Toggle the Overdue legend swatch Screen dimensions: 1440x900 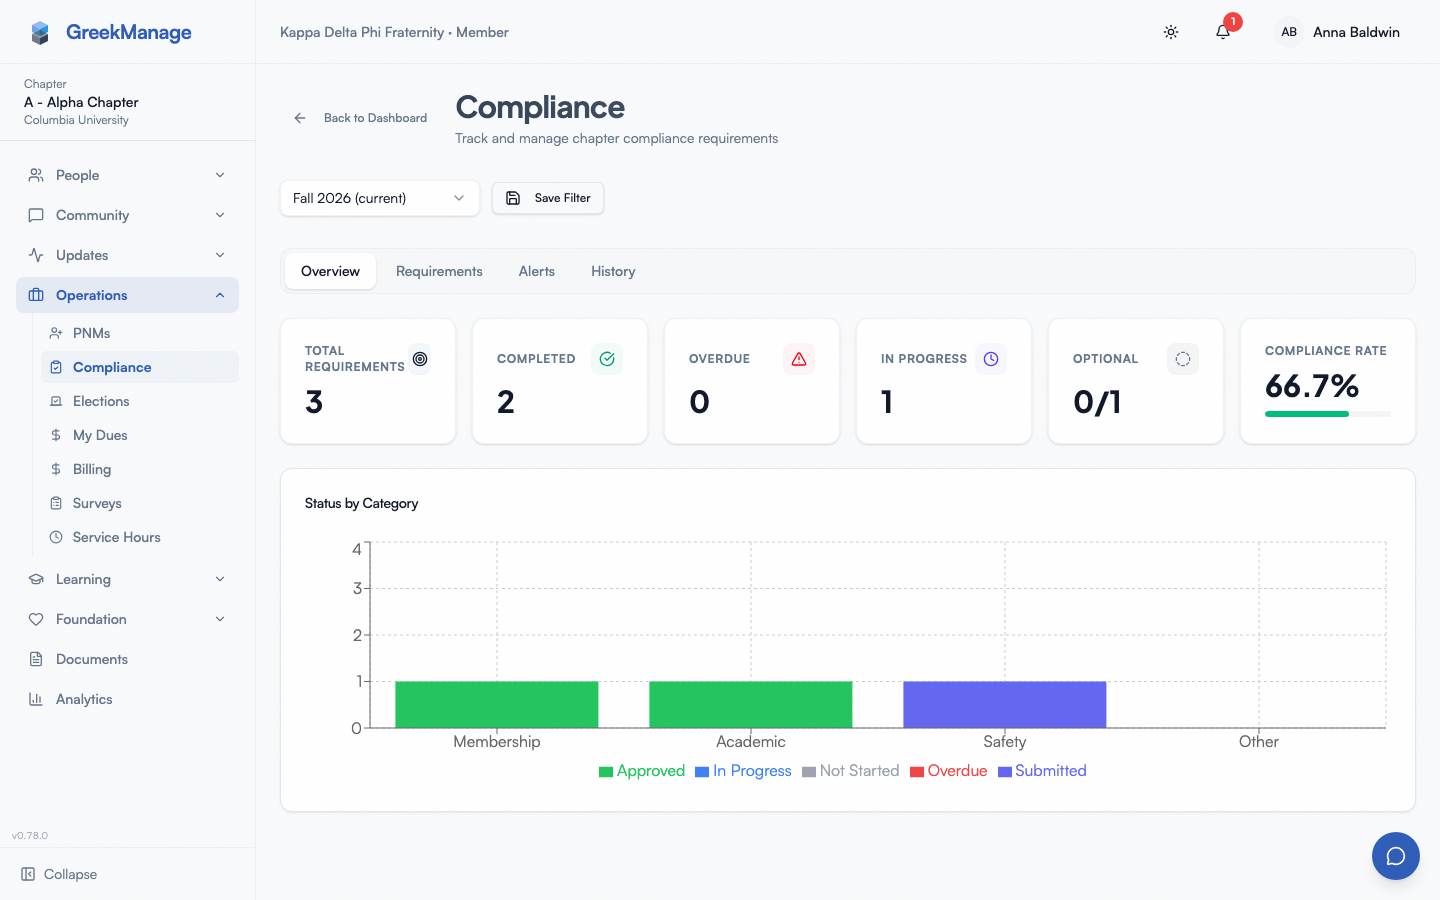click(x=917, y=772)
